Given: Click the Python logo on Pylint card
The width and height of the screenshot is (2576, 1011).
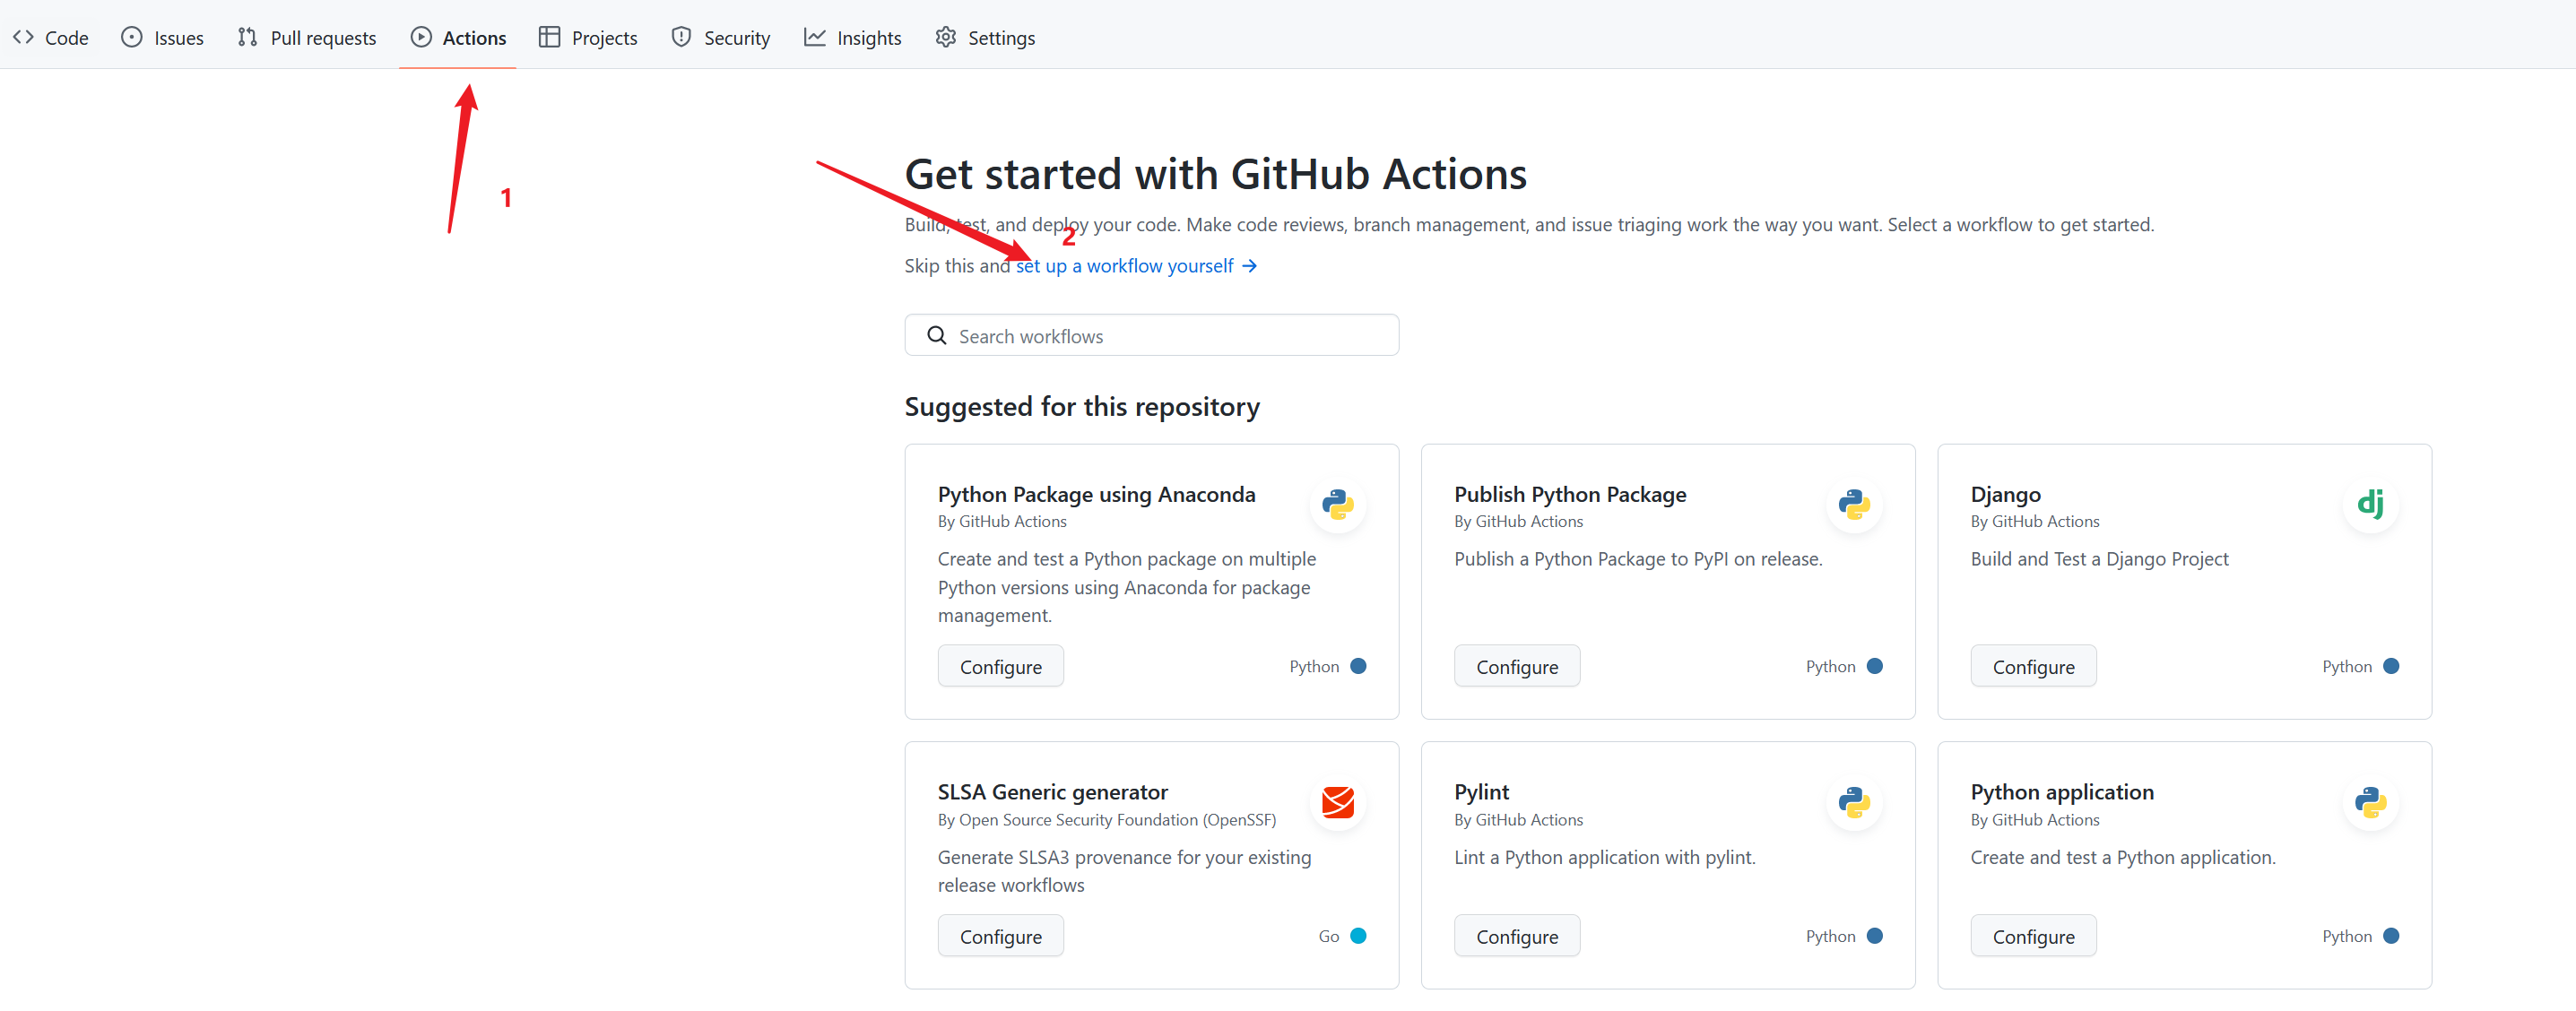Looking at the screenshot, I should pos(1853,802).
